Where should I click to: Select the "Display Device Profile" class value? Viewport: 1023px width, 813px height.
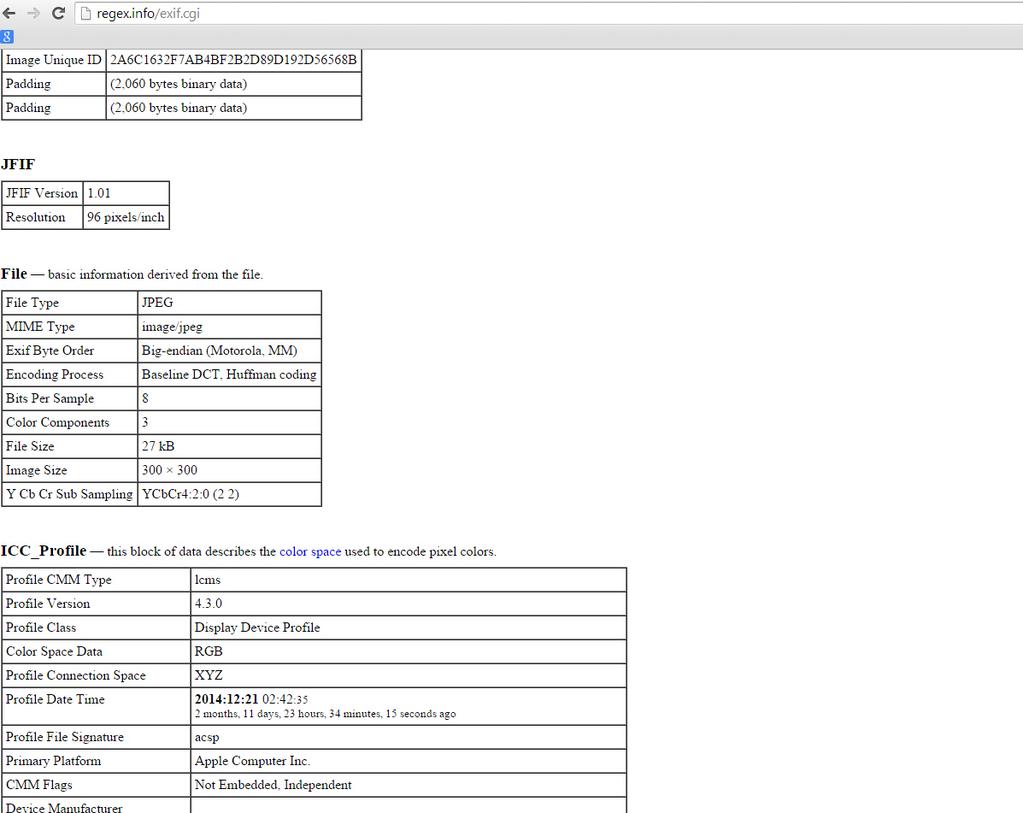tap(257, 628)
